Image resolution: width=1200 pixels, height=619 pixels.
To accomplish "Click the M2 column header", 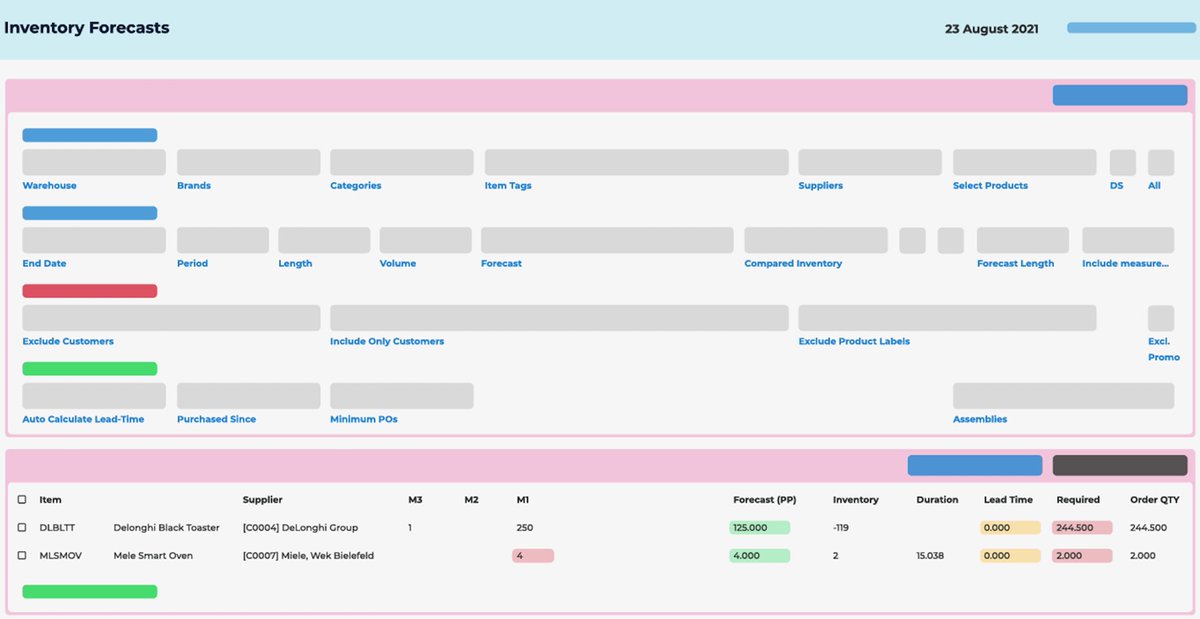I will point(472,499).
